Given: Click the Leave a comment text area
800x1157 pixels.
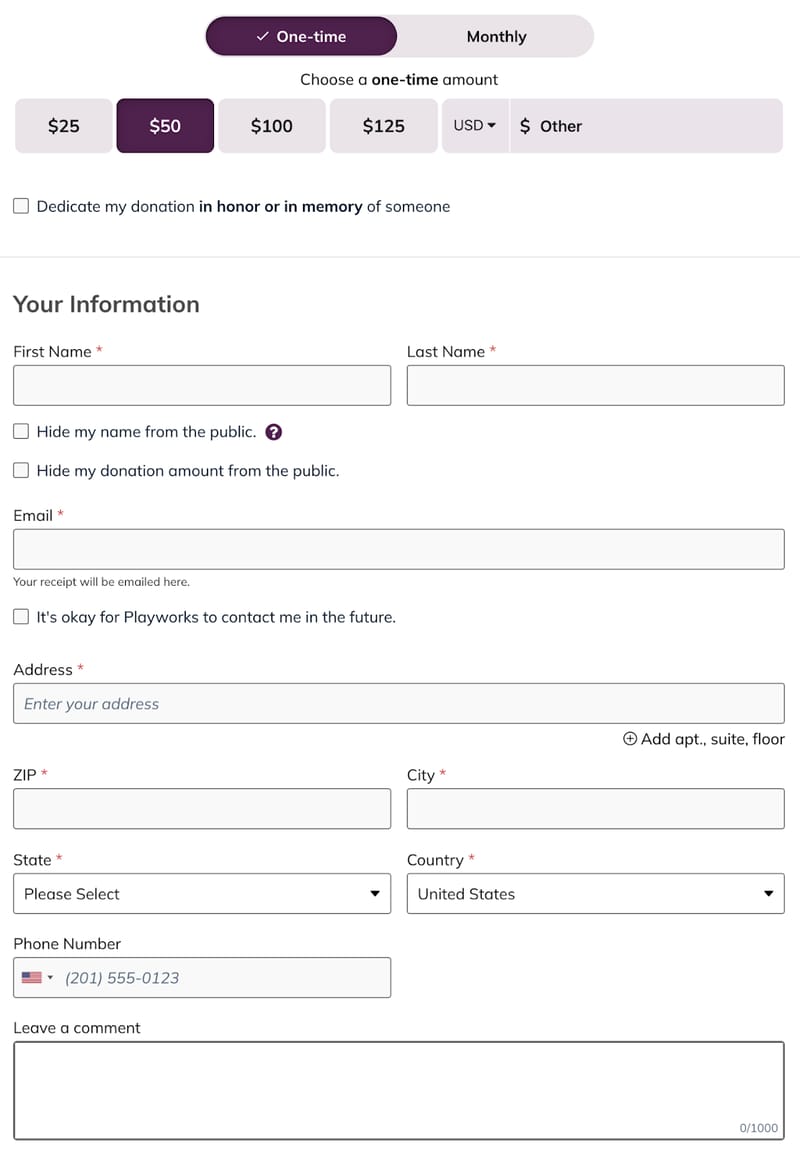Looking at the screenshot, I should pos(399,1090).
